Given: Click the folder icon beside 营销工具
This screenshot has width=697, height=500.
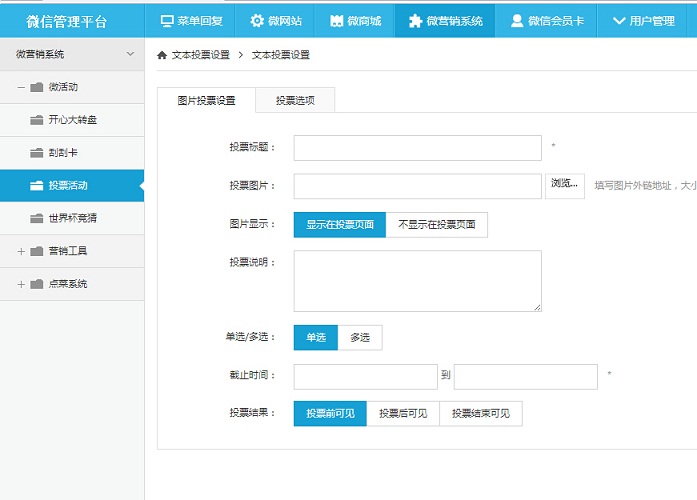Looking at the screenshot, I should (36, 251).
